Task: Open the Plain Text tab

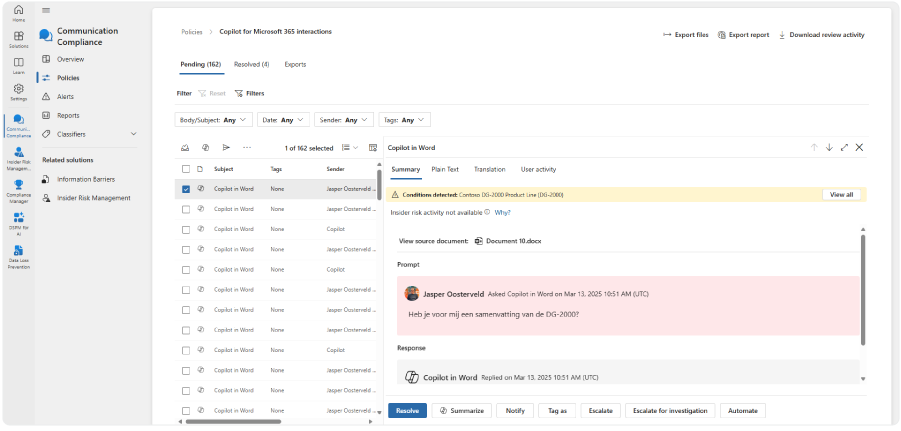Action: 445,170
